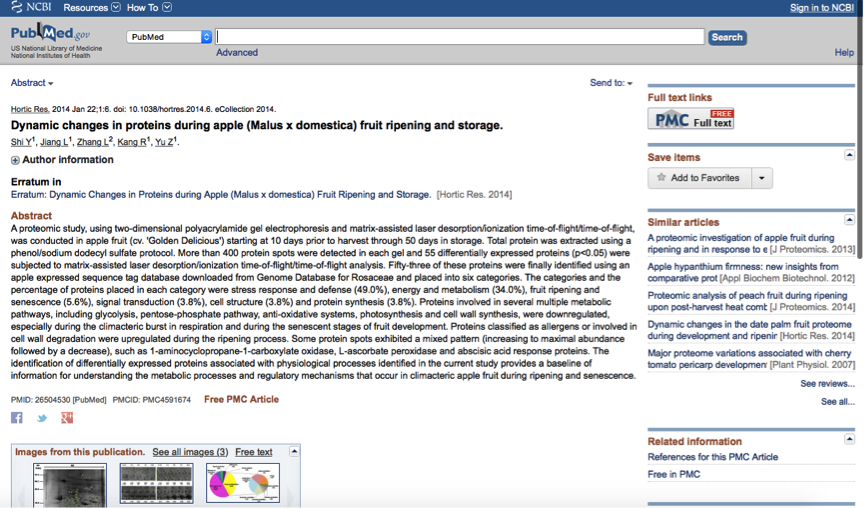
Task: Open author Zhang L link
Action: pyautogui.click(x=92, y=142)
